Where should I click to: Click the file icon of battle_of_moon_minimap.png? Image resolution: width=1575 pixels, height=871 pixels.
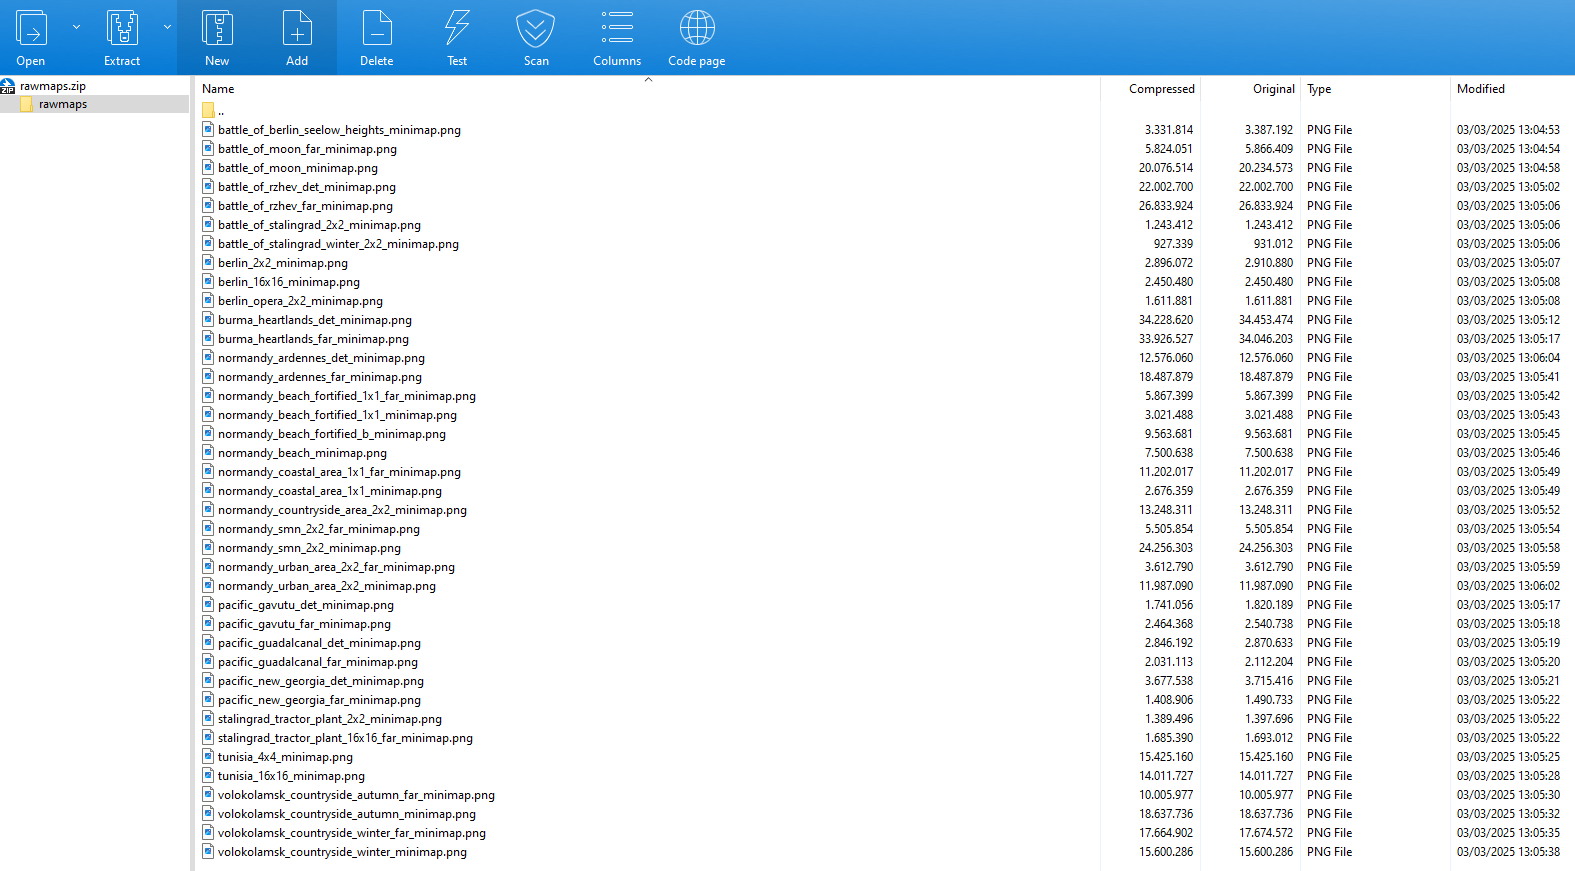pos(208,167)
